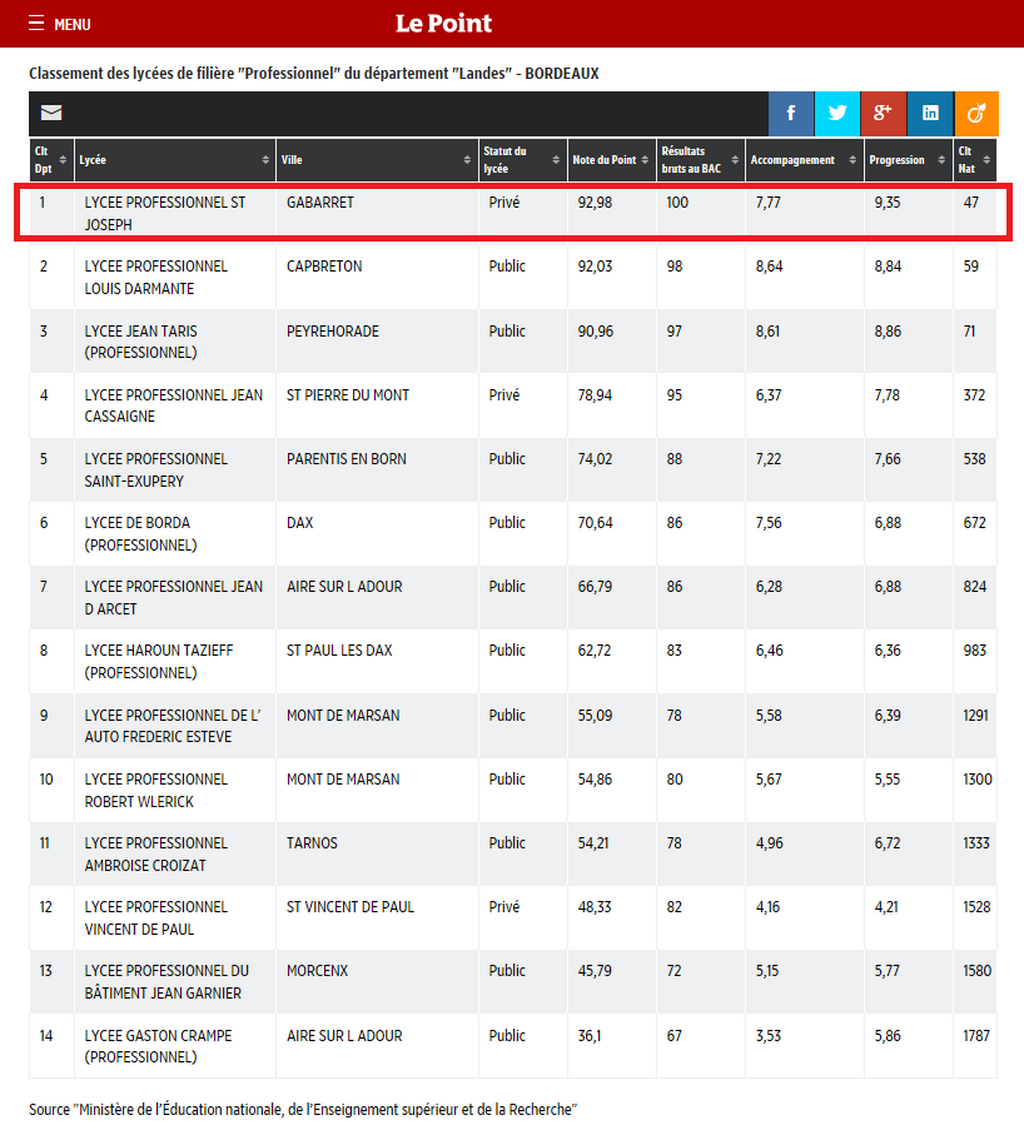This screenshot has width=1024, height=1140.
Task: Sort table by Lycée column
Action: (x=175, y=160)
